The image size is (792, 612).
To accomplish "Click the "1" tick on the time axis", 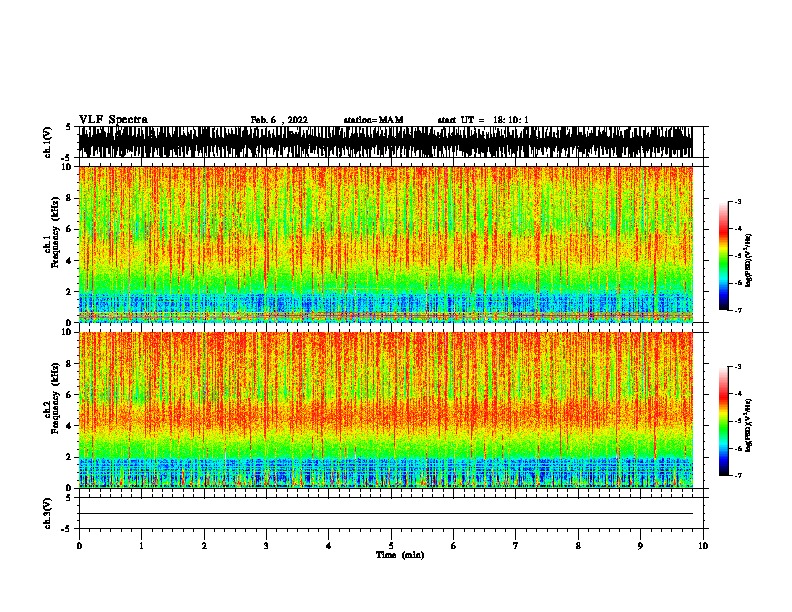I will 141,546.
